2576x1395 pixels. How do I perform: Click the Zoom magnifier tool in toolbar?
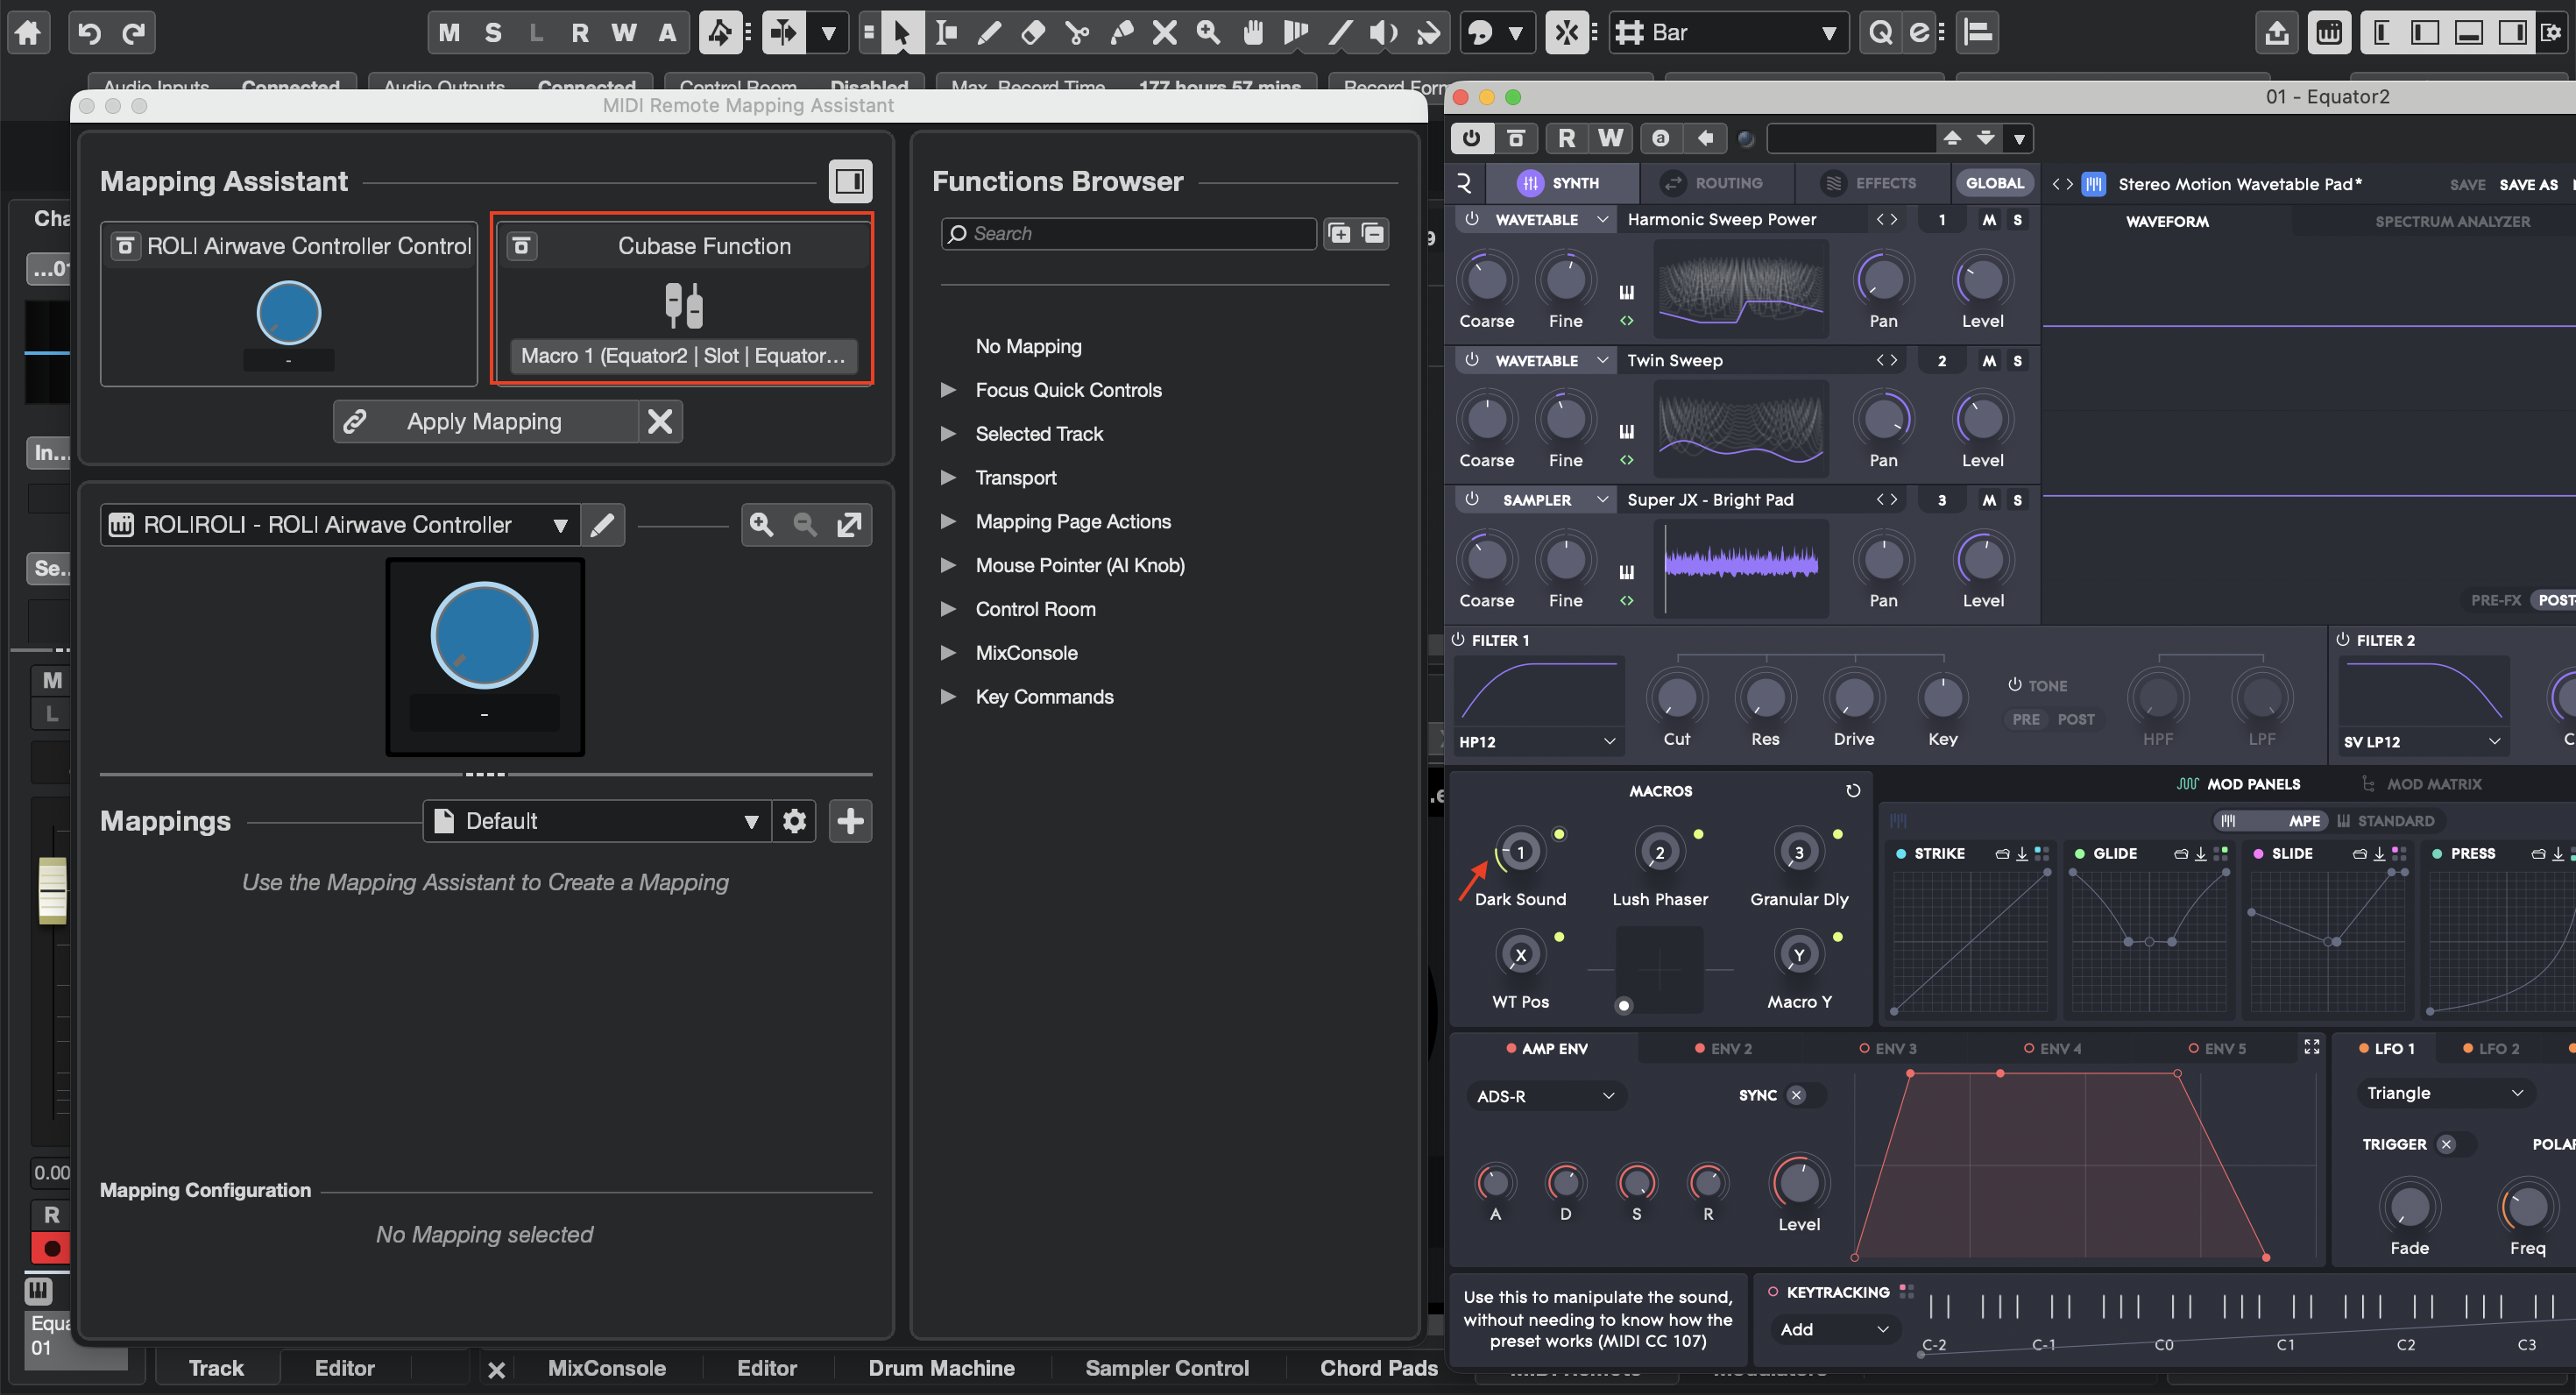1208,33
